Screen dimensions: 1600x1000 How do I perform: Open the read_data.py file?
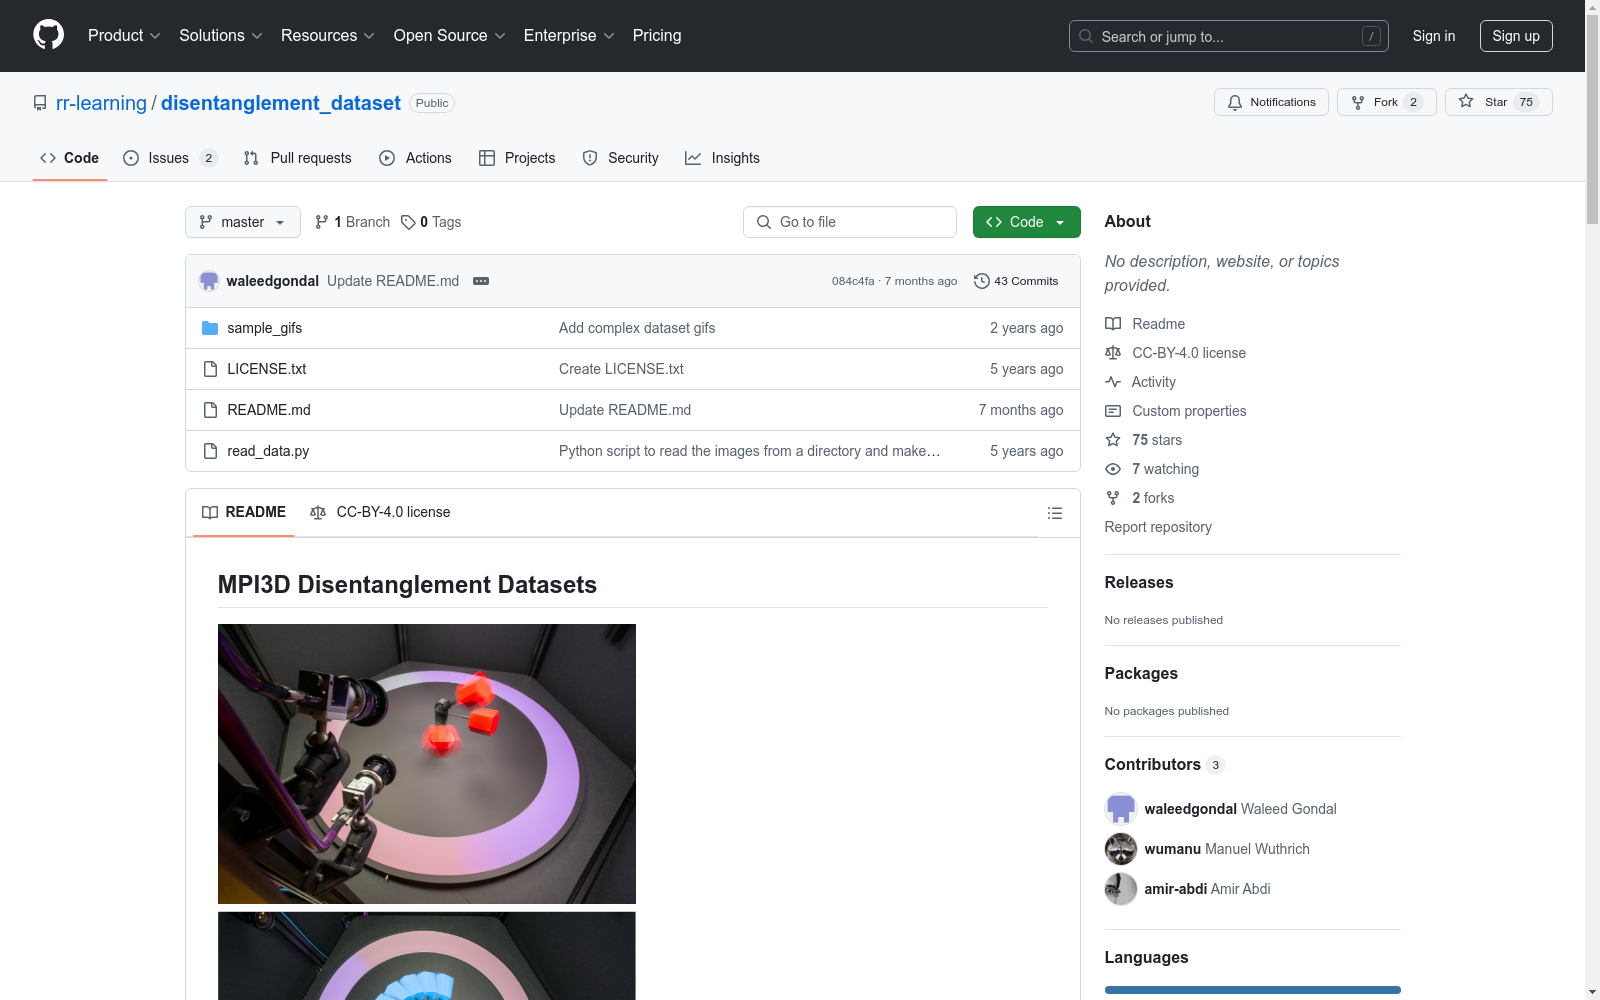pyautogui.click(x=268, y=451)
